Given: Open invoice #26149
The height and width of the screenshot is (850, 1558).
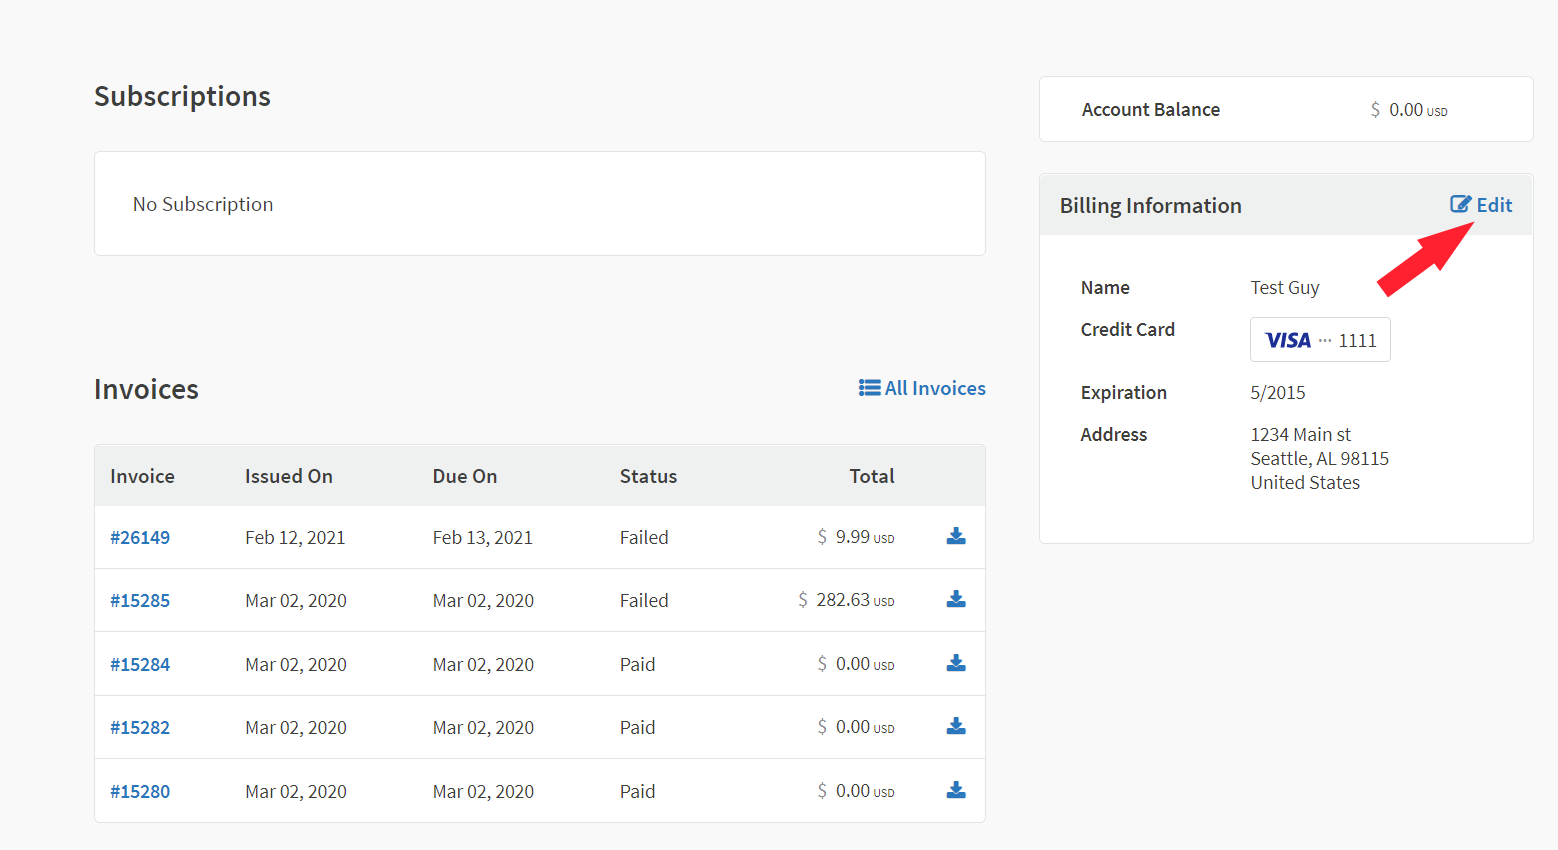Looking at the screenshot, I should (140, 537).
